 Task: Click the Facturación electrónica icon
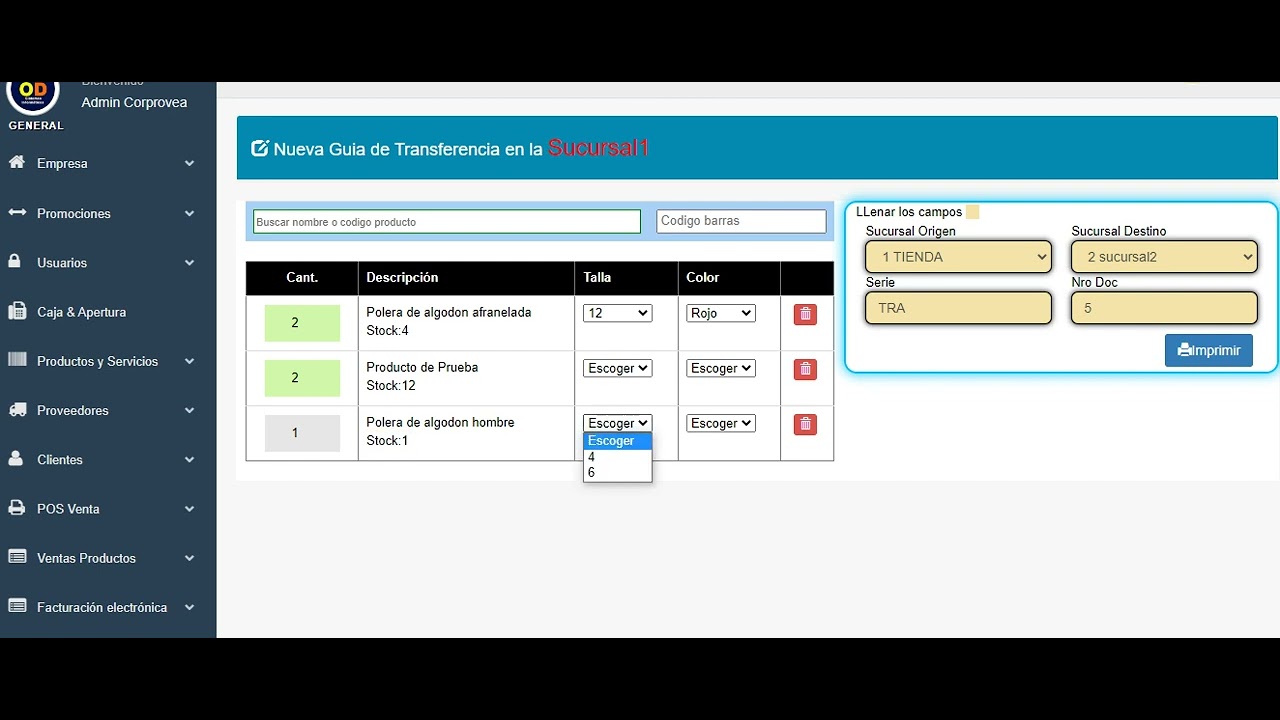(17, 606)
